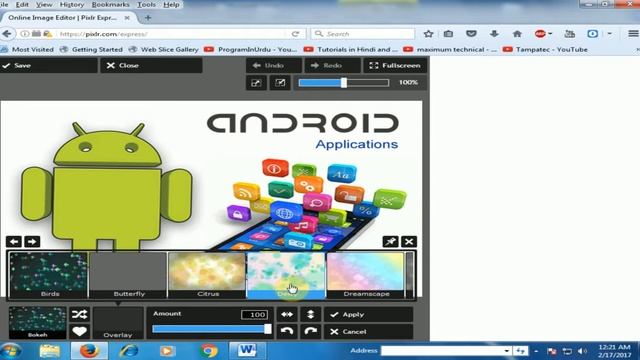
Task: Go back in browser
Action: pyautogui.click(x=7, y=34)
